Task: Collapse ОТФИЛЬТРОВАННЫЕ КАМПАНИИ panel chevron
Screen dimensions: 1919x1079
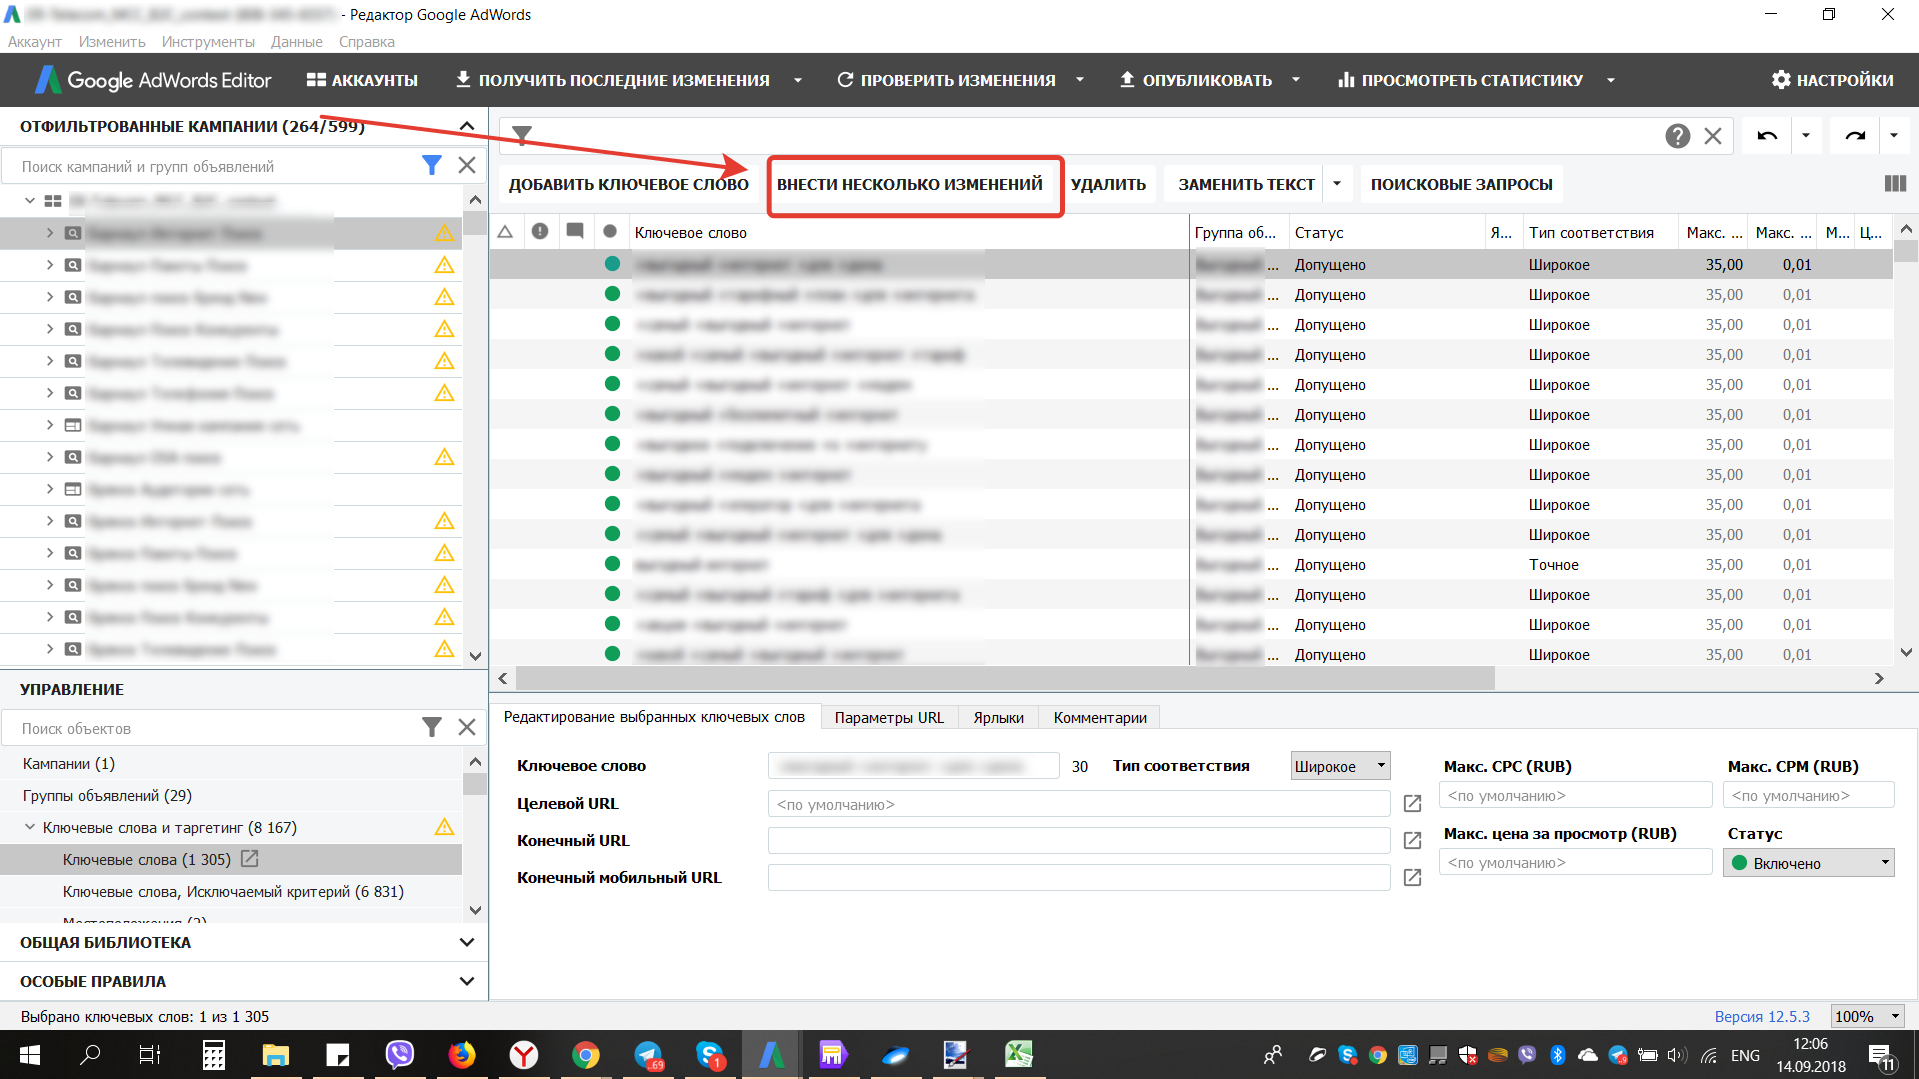Action: (x=467, y=126)
